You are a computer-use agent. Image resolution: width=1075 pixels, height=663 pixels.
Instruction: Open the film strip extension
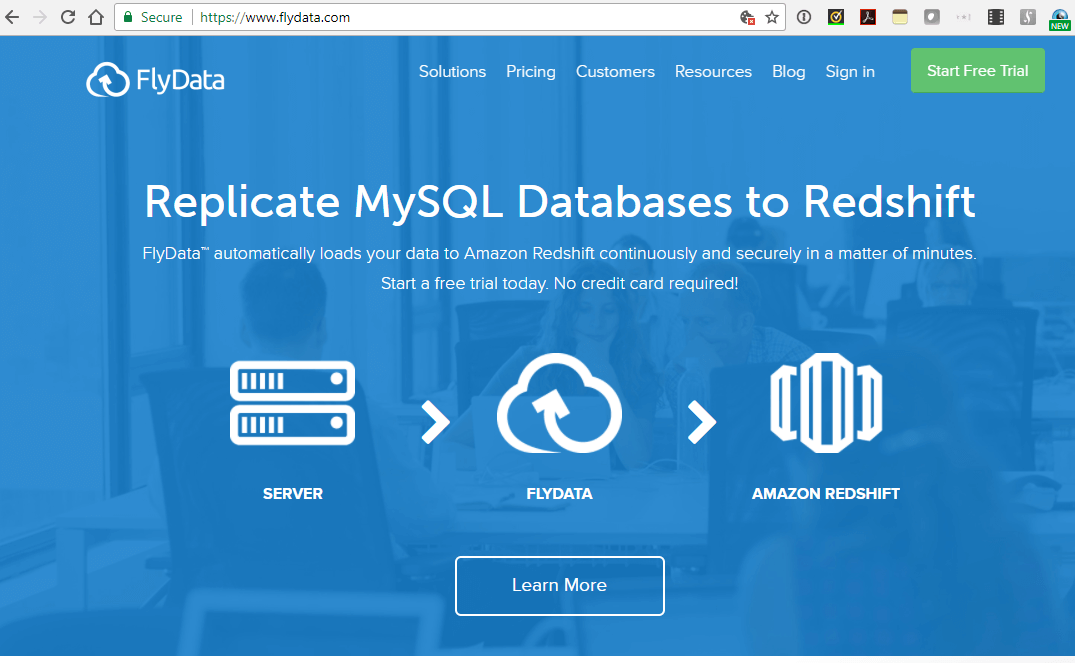[995, 17]
